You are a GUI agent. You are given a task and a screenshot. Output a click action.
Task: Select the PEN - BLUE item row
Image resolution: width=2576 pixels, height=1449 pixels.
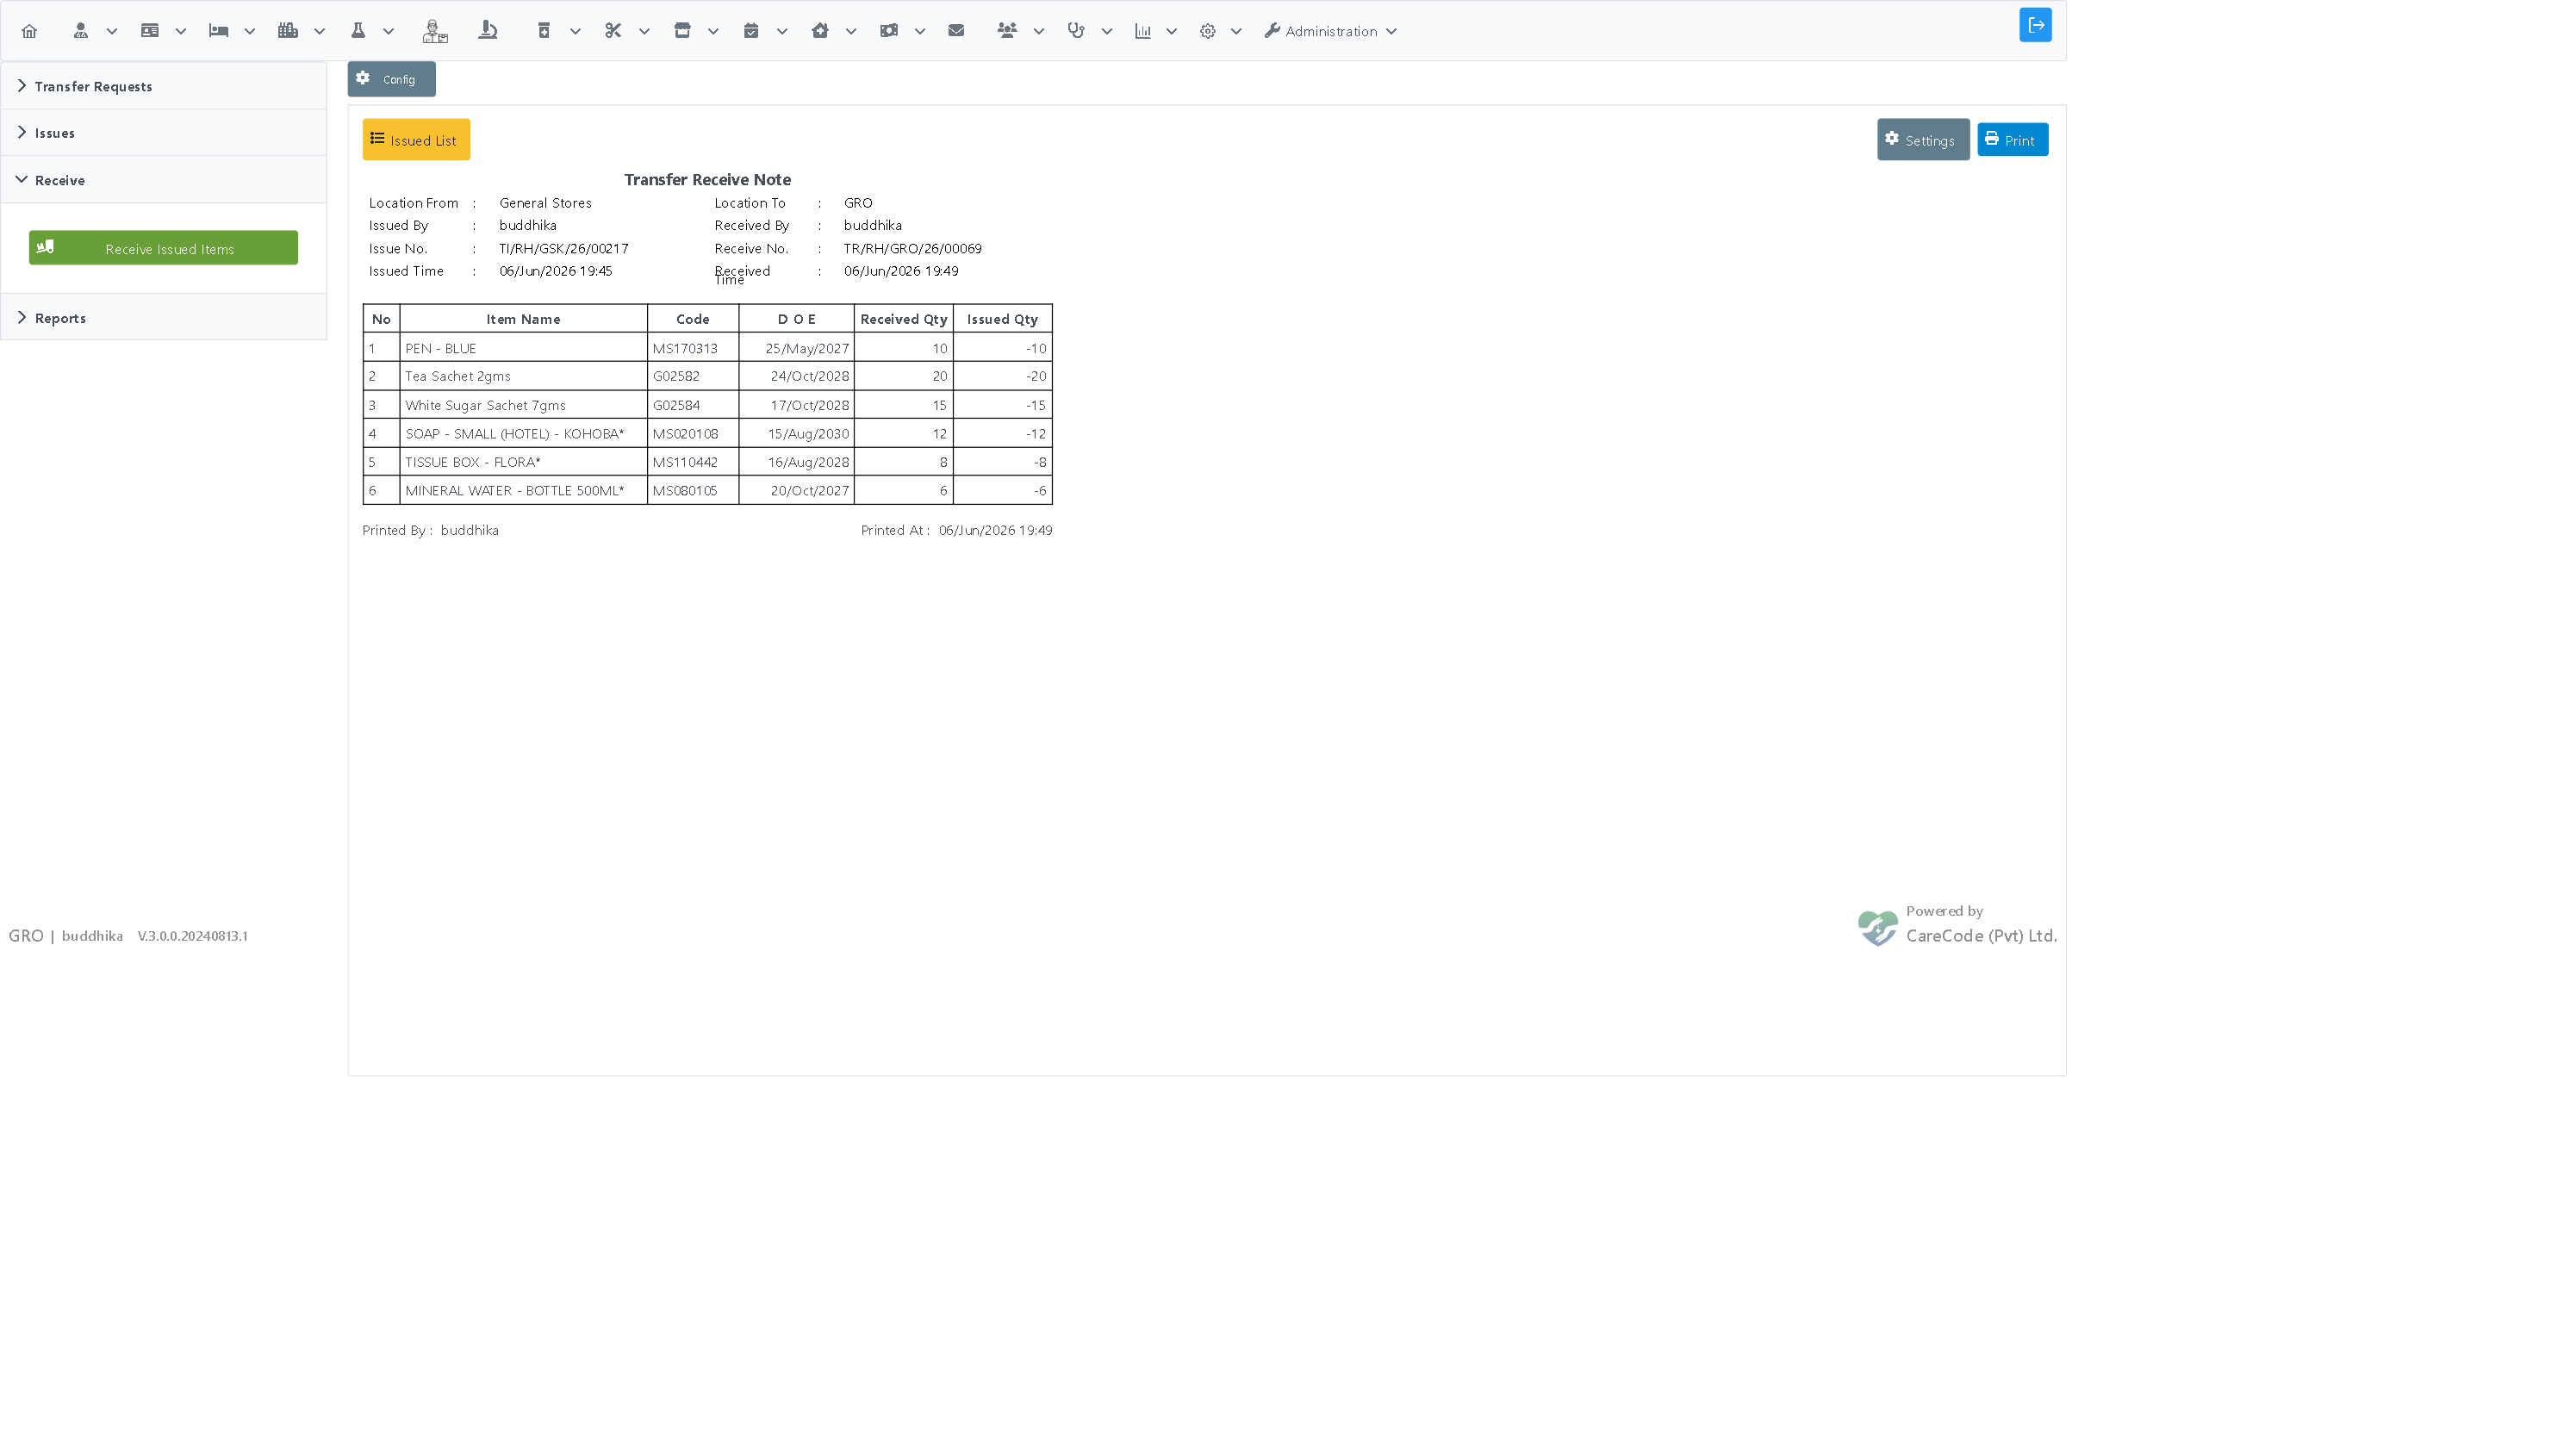coord(707,348)
